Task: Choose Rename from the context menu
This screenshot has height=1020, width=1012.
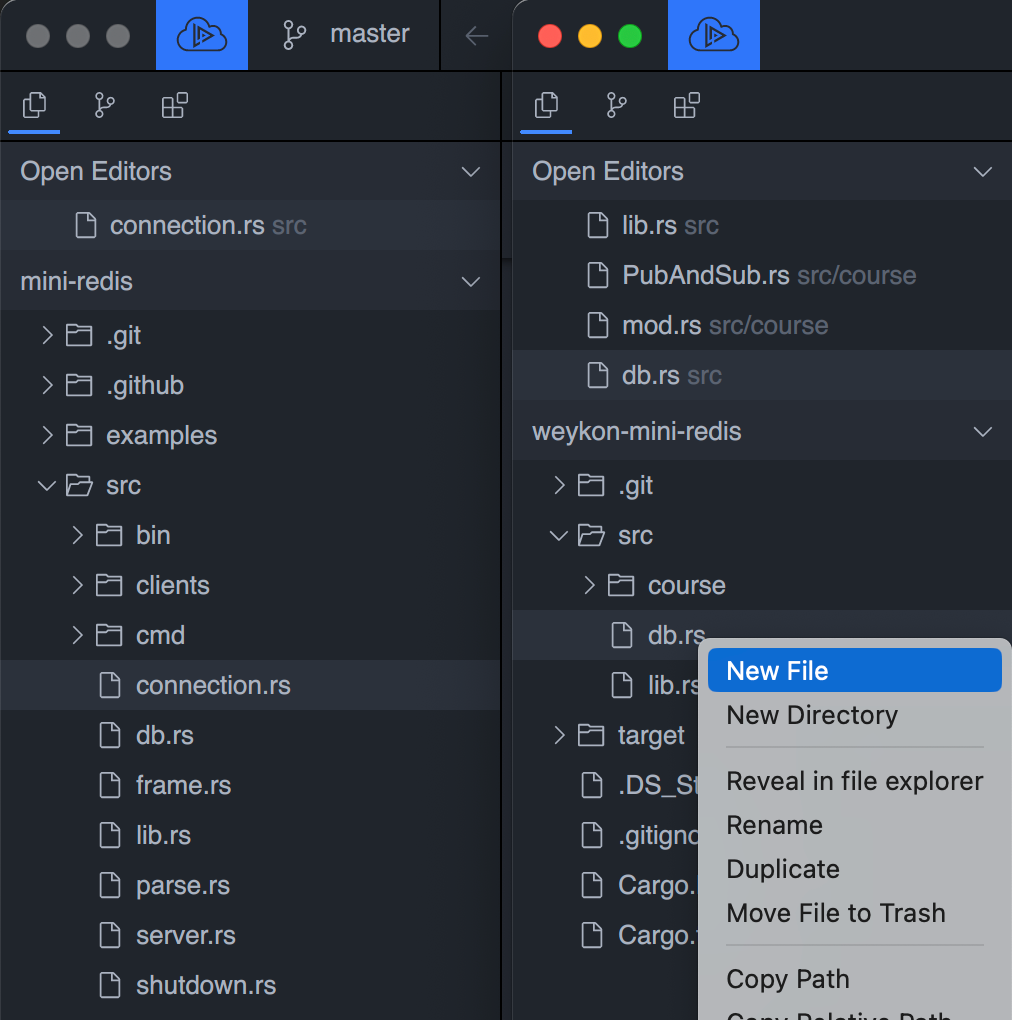Action: point(774,825)
